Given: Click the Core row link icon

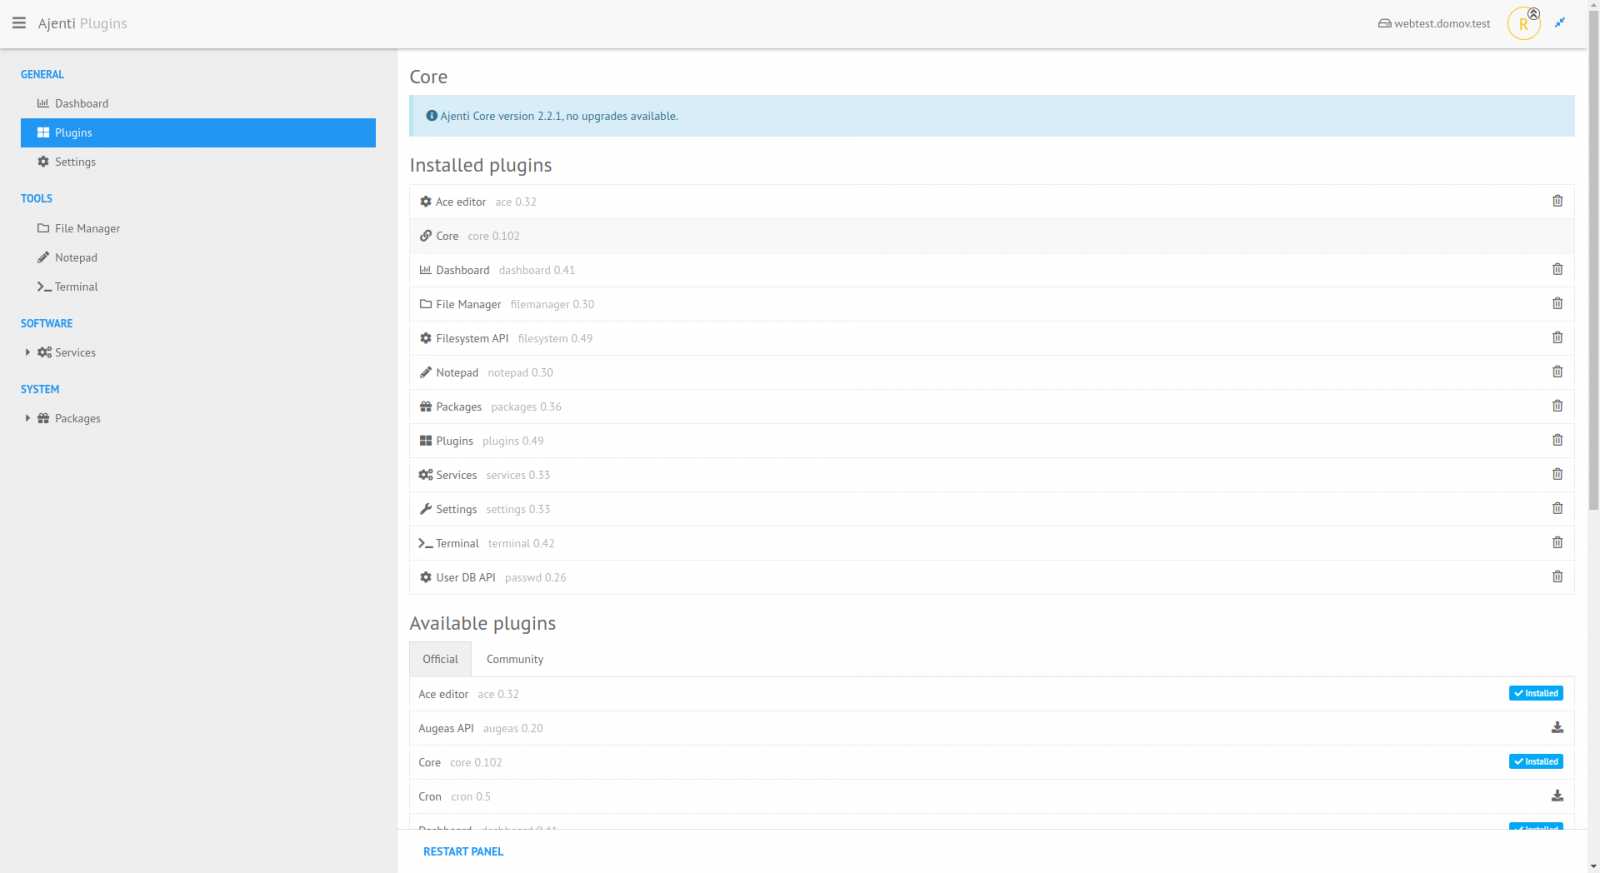Looking at the screenshot, I should point(425,236).
